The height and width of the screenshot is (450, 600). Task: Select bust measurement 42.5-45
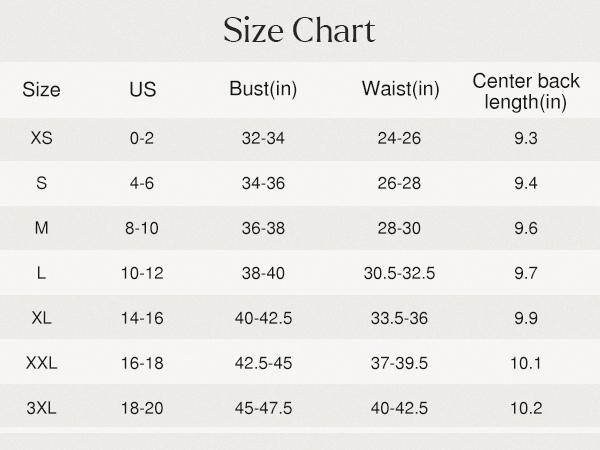tap(263, 363)
